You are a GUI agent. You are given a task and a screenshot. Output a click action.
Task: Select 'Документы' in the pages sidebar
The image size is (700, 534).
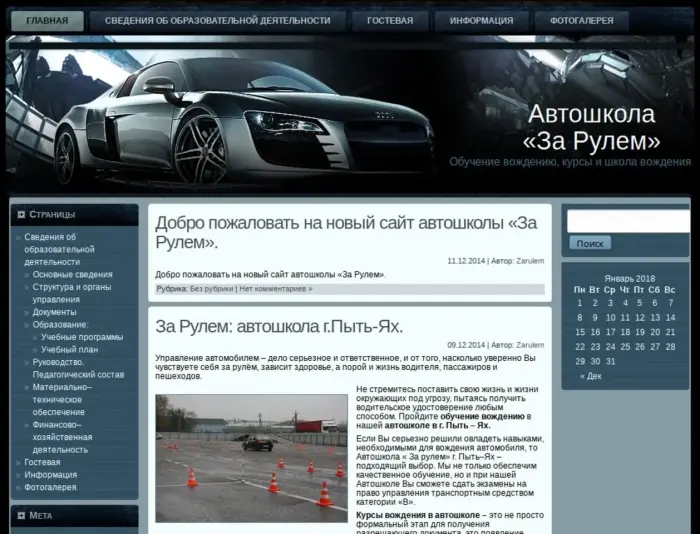coord(54,312)
